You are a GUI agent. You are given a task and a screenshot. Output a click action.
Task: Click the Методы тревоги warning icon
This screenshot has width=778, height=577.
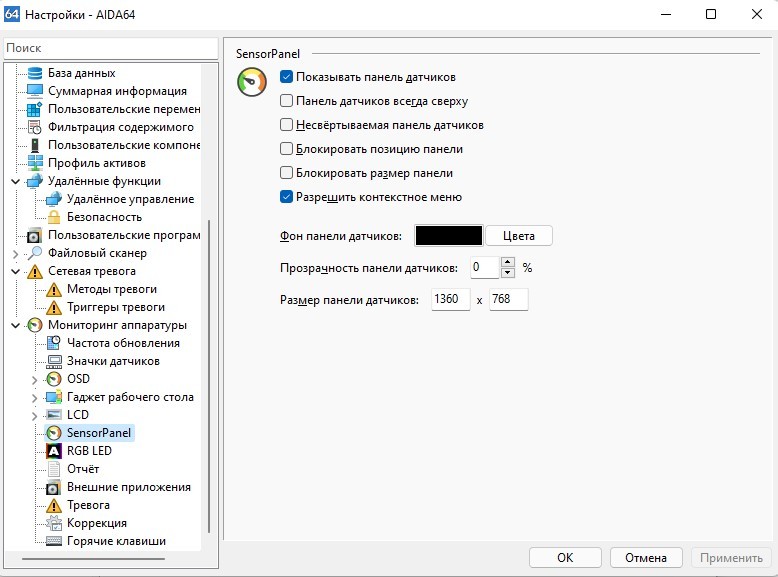tap(54, 289)
